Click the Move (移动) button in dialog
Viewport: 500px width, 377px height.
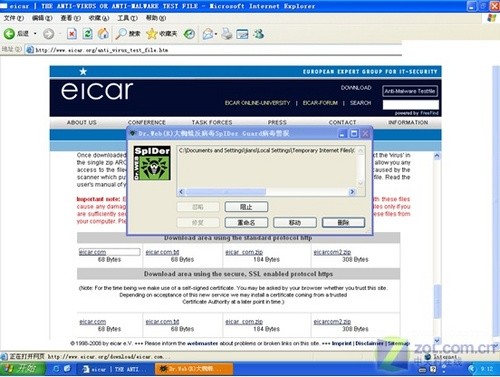295,222
